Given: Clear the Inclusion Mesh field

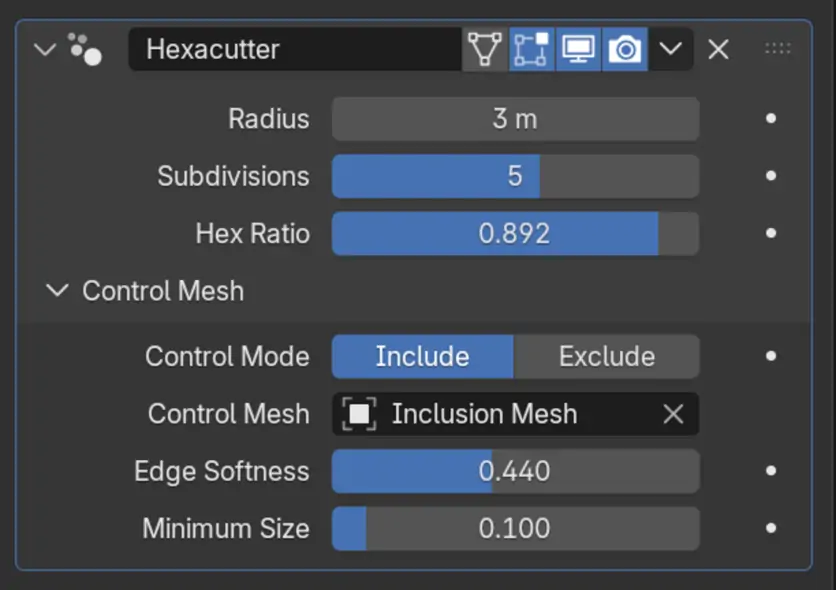Looking at the screenshot, I should pos(673,414).
